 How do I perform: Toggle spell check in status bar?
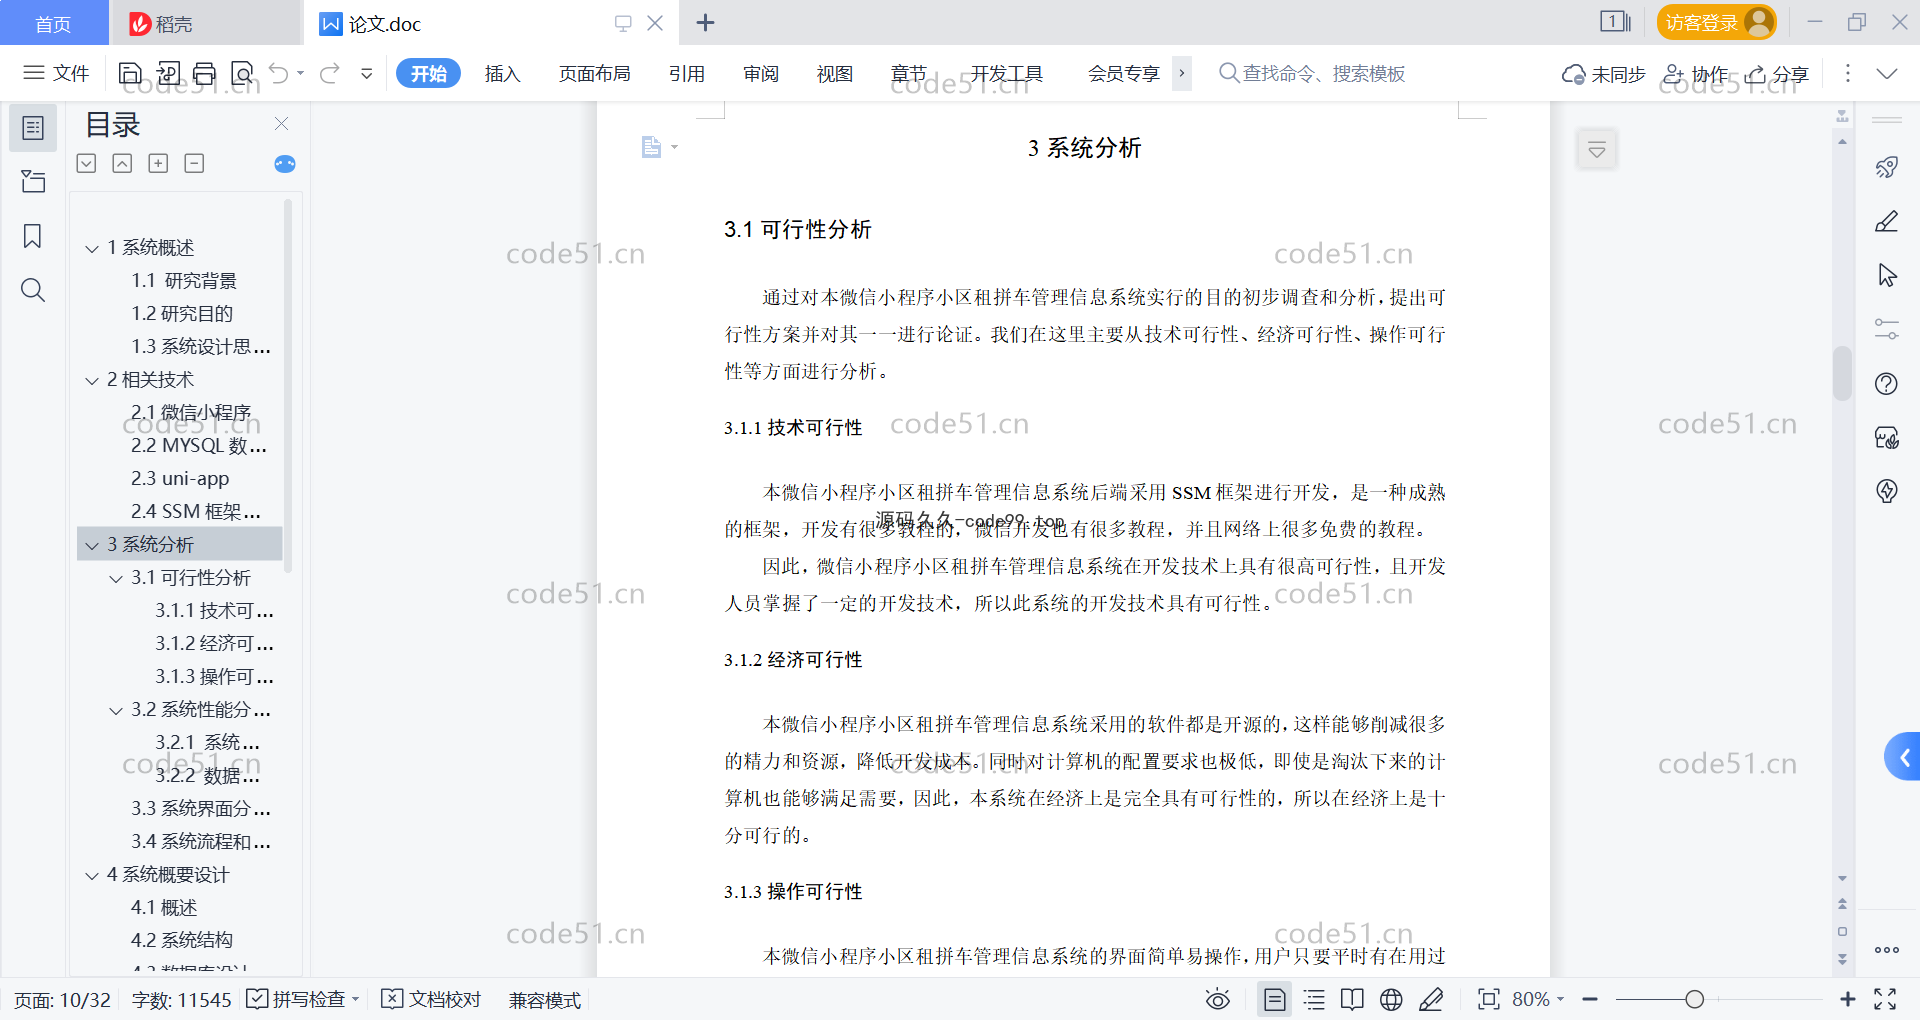pyautogui.click(x=302, y=999)
